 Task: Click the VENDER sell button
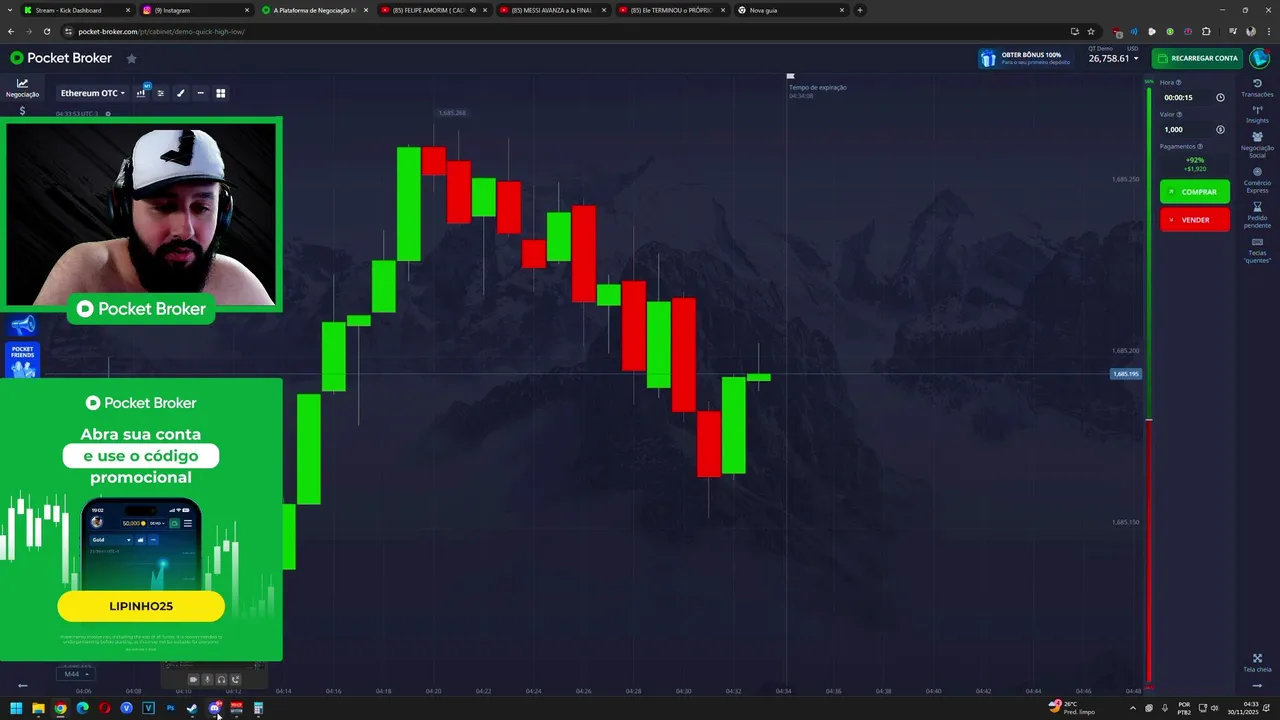click(1195, 219)
